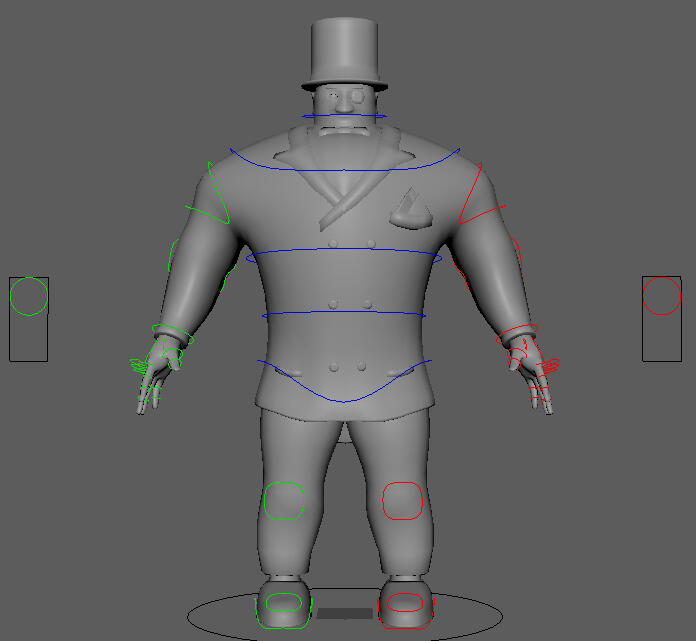Select the blue chest control curve at shoulders

click(345, 170)
